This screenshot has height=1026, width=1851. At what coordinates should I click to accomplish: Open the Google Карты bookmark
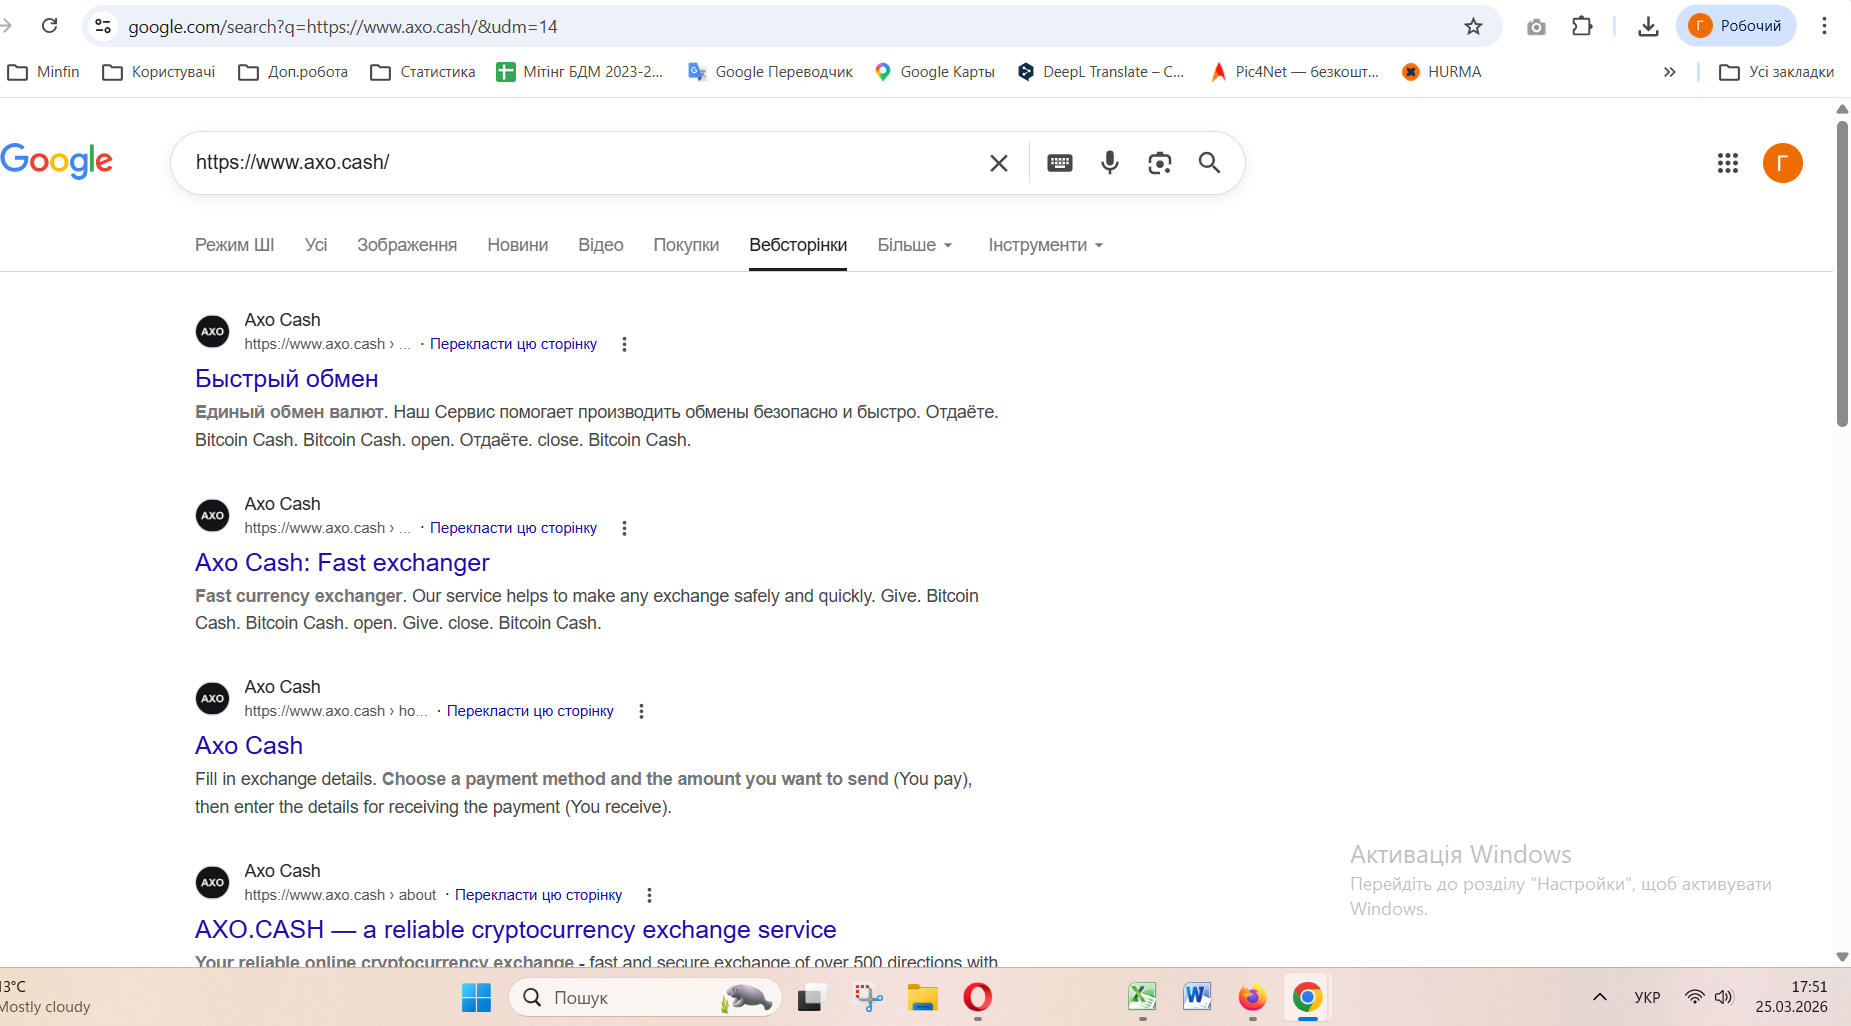(934, 72)
